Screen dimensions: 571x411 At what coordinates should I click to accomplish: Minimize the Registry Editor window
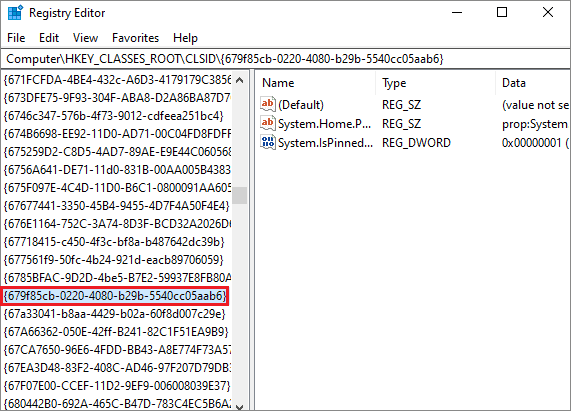point(457,12)
